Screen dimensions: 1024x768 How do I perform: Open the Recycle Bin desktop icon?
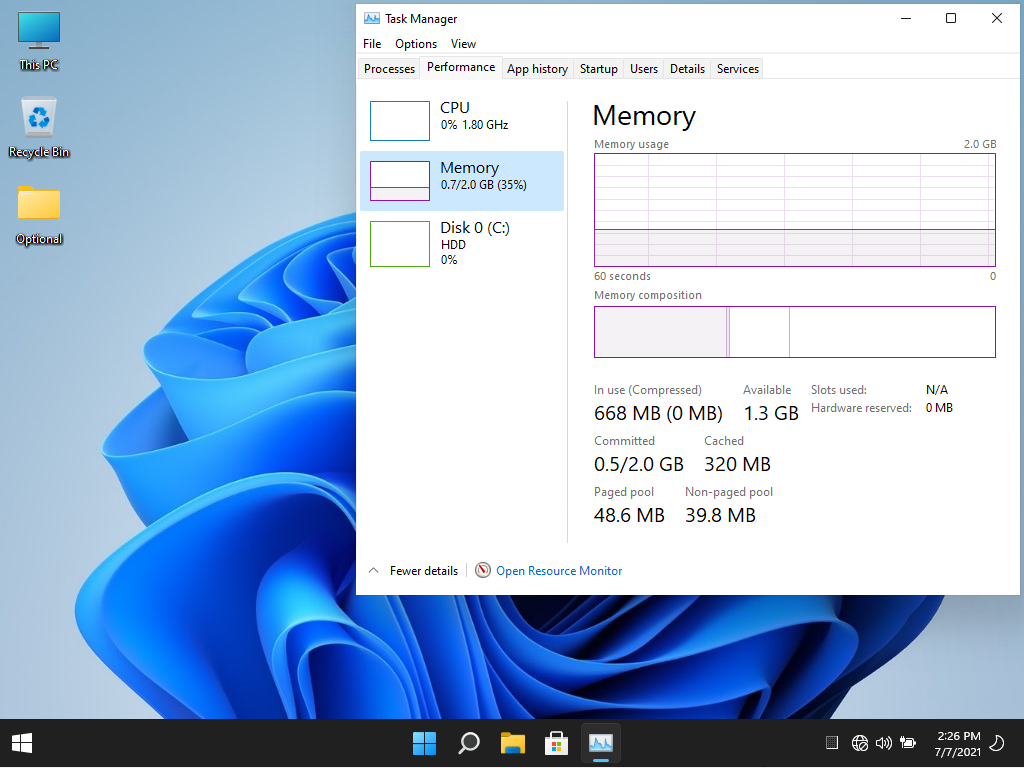pyautogui.click(x=39, y=128)
